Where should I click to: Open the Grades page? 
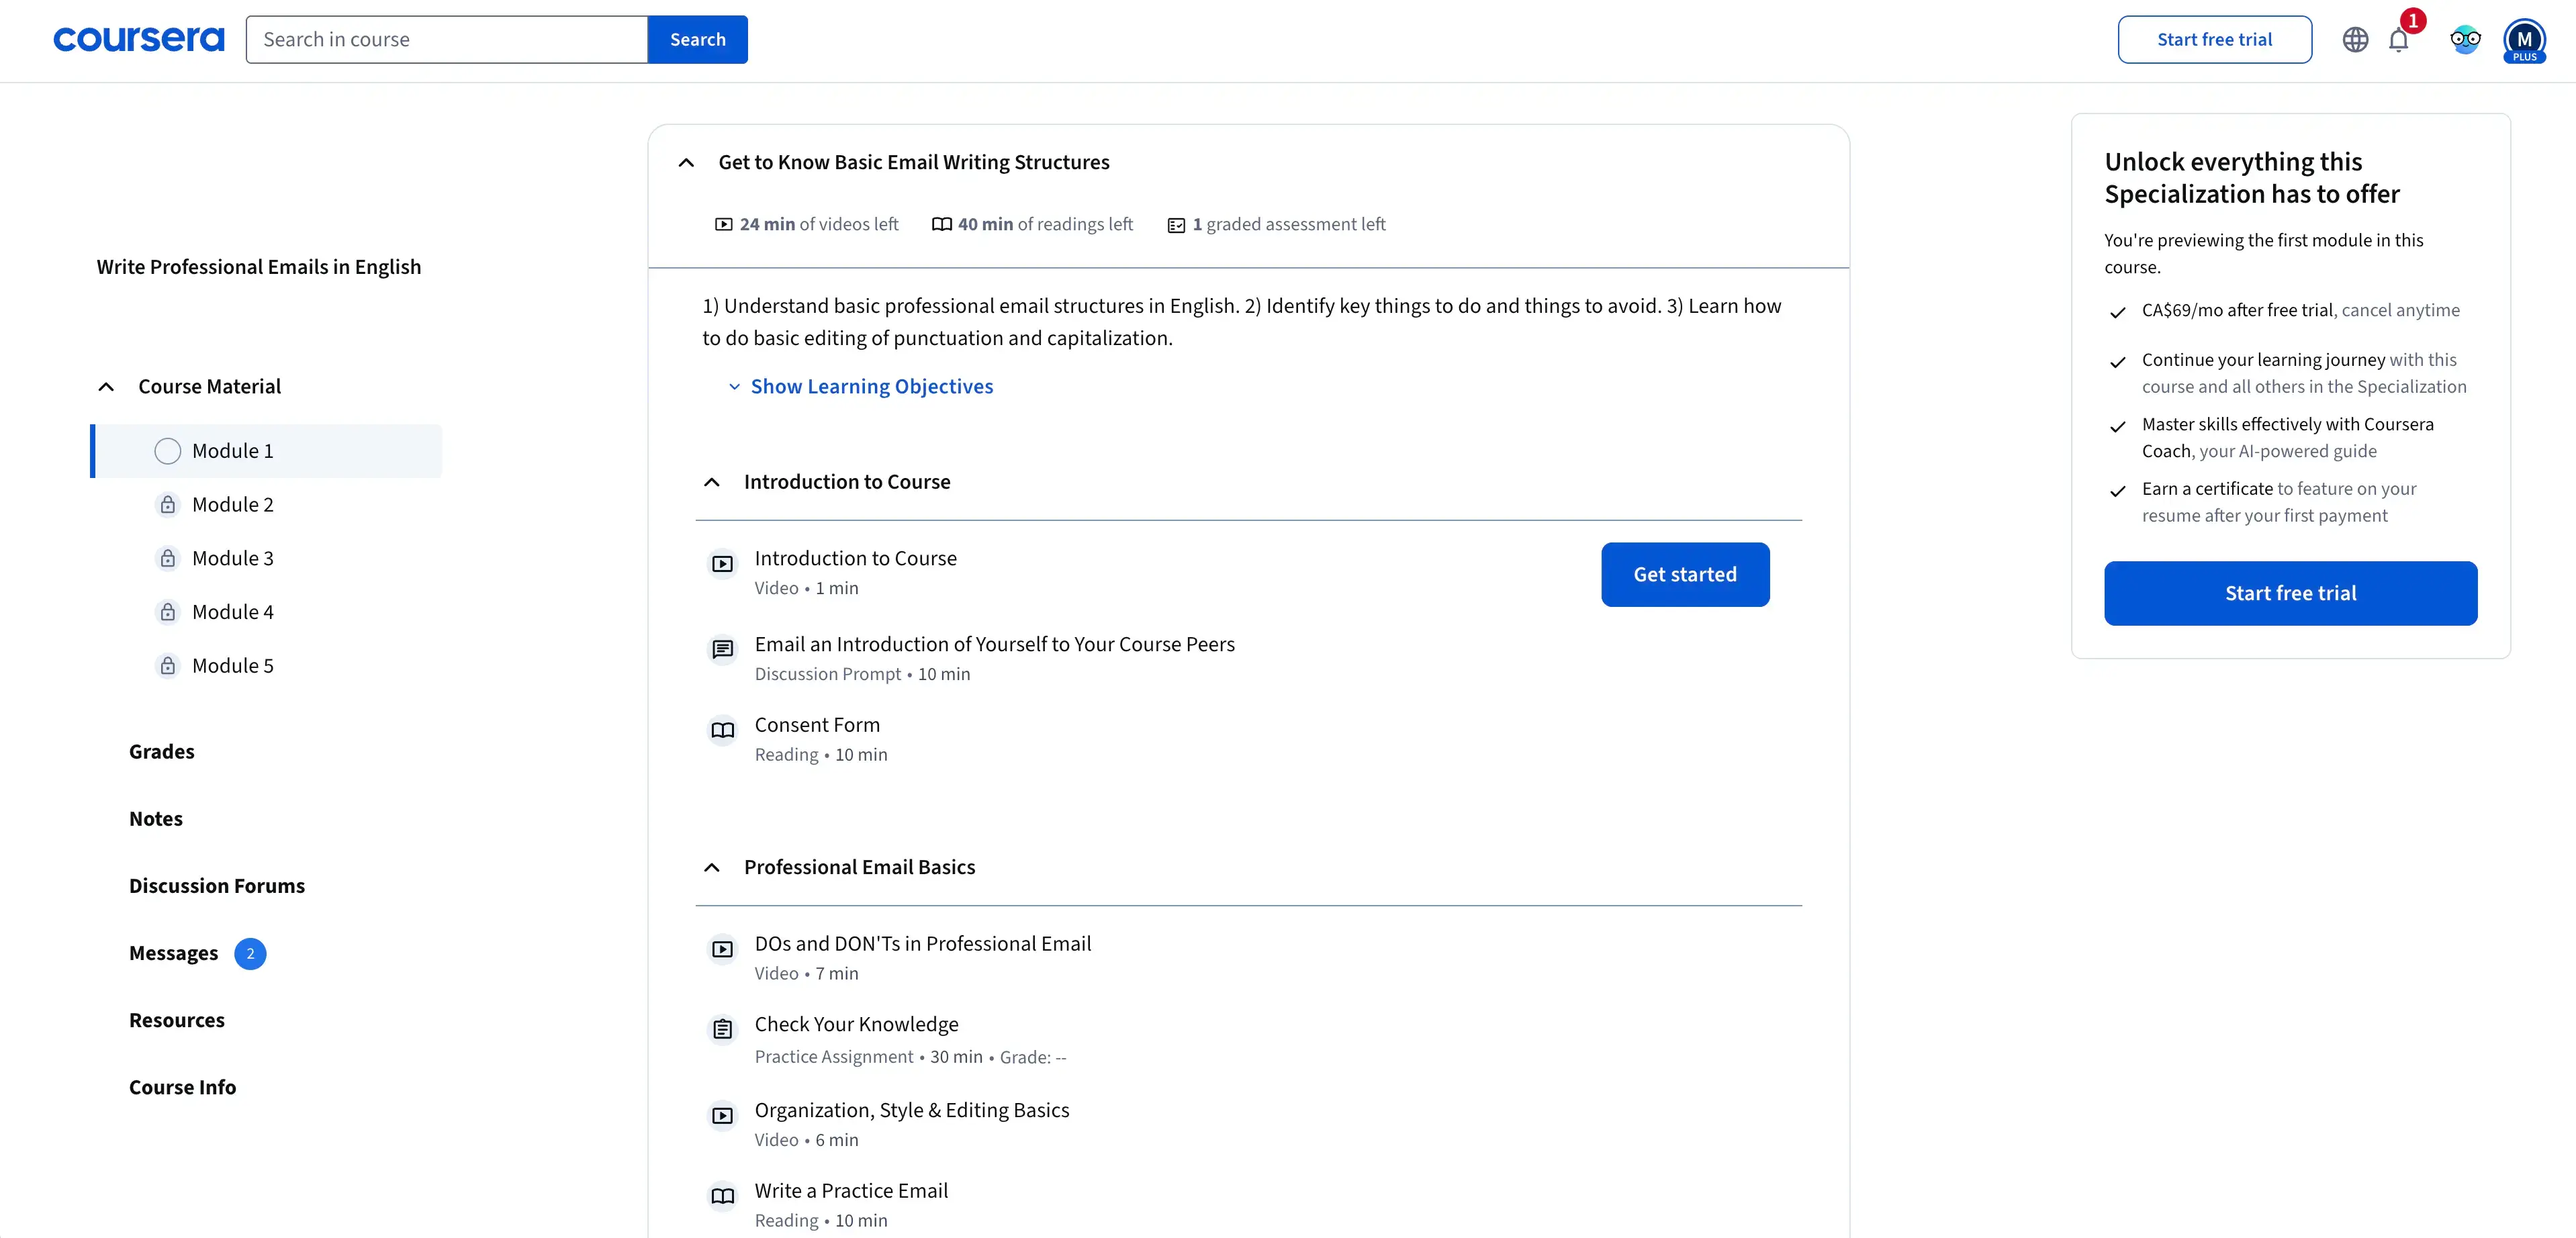coord(161,751)
